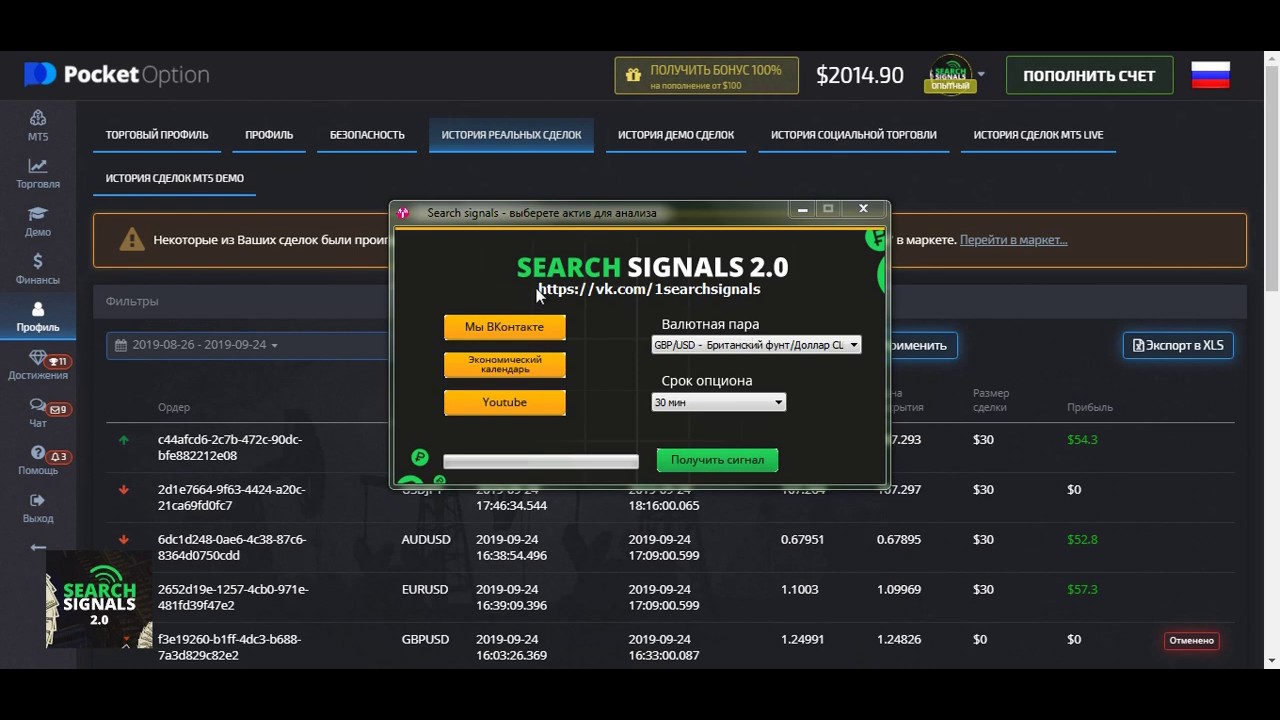Viewport: 1280px width, 720px height.
Task: Click the Мы ВКонтакте button
Action: 504,327
